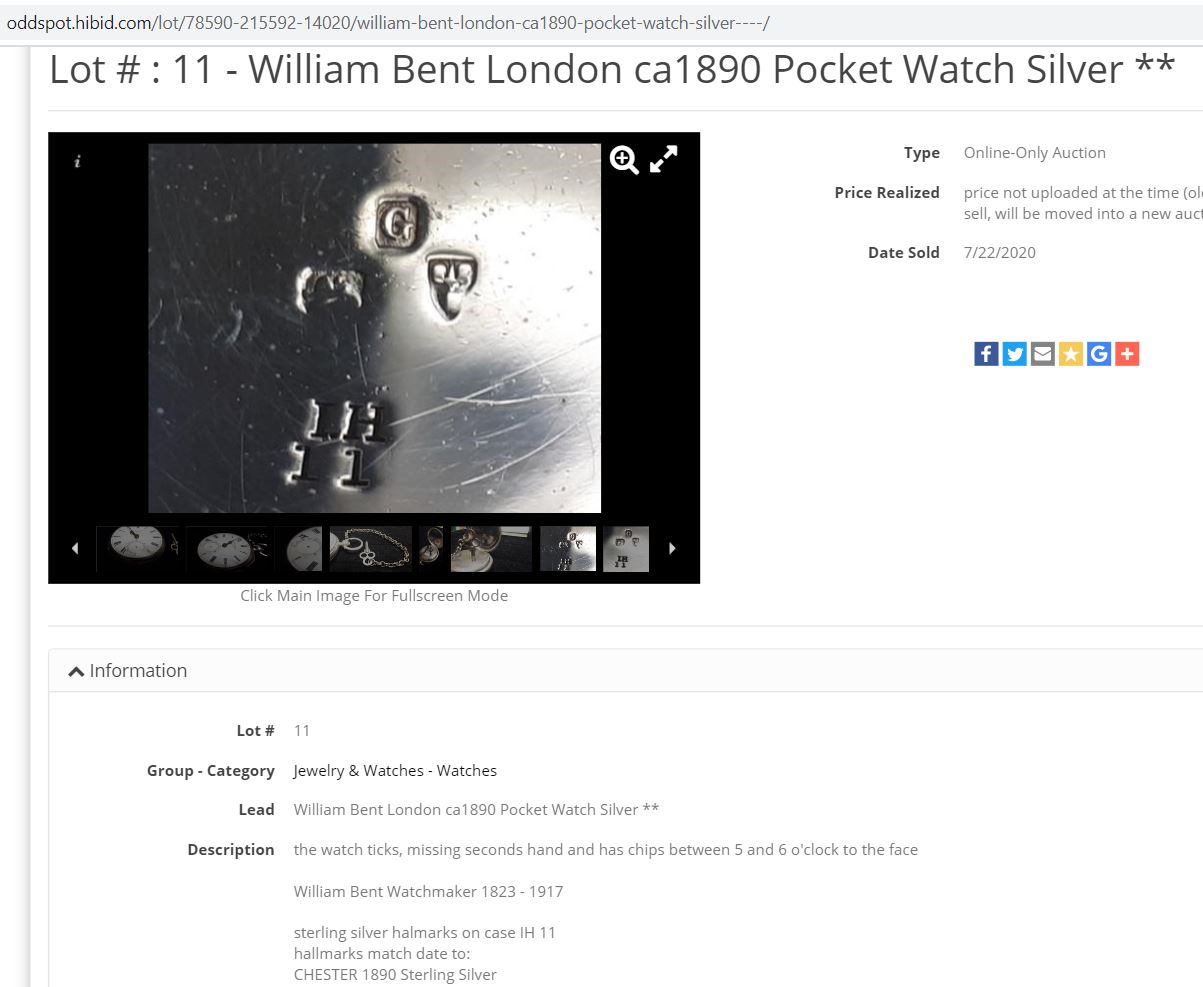Viewport: 1203px width, 987px height.
Task: Advance thumbnails with the right arrow
Action: (x=672, y=548)
